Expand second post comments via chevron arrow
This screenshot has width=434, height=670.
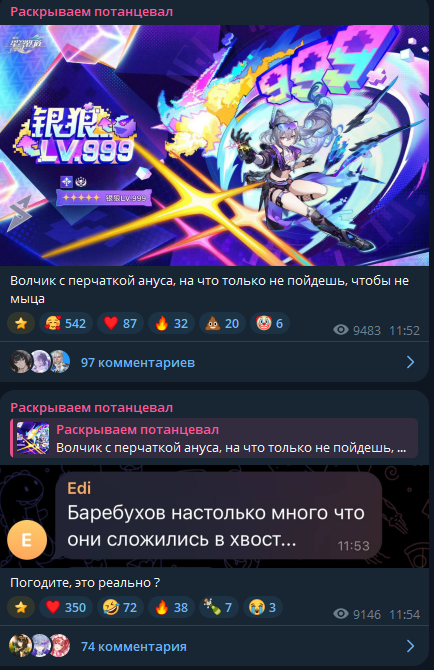(x=410, y=646)
